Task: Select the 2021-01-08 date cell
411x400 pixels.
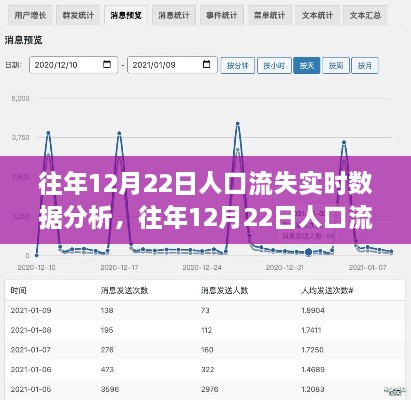Action: click(31, 330)
